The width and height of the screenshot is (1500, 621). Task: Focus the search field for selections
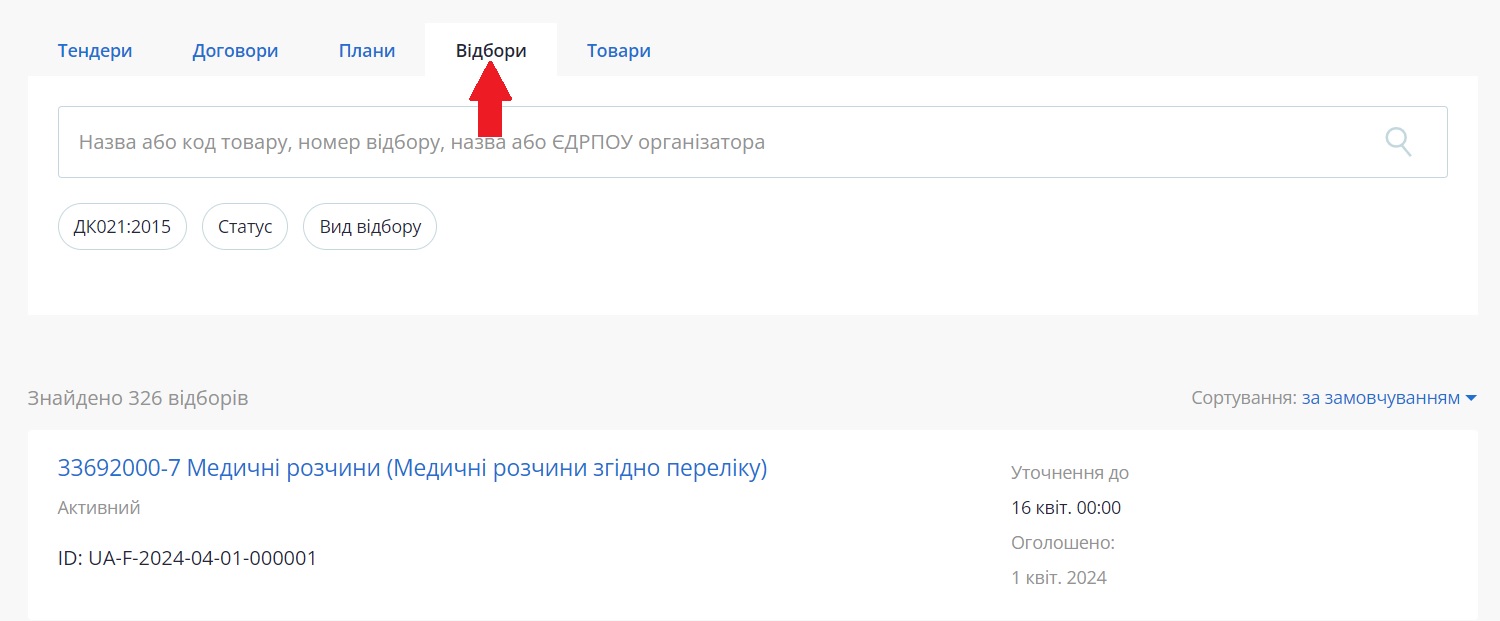(700, 142)
